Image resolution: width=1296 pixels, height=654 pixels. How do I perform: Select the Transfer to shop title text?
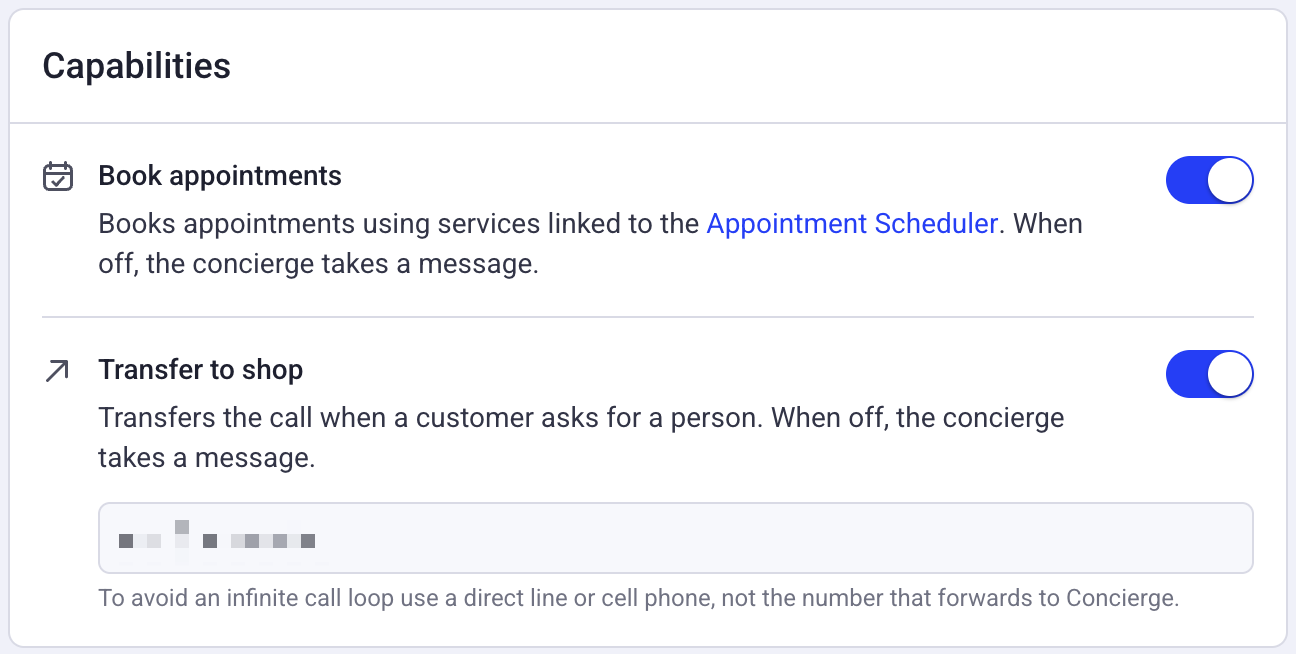pos(200,370)
